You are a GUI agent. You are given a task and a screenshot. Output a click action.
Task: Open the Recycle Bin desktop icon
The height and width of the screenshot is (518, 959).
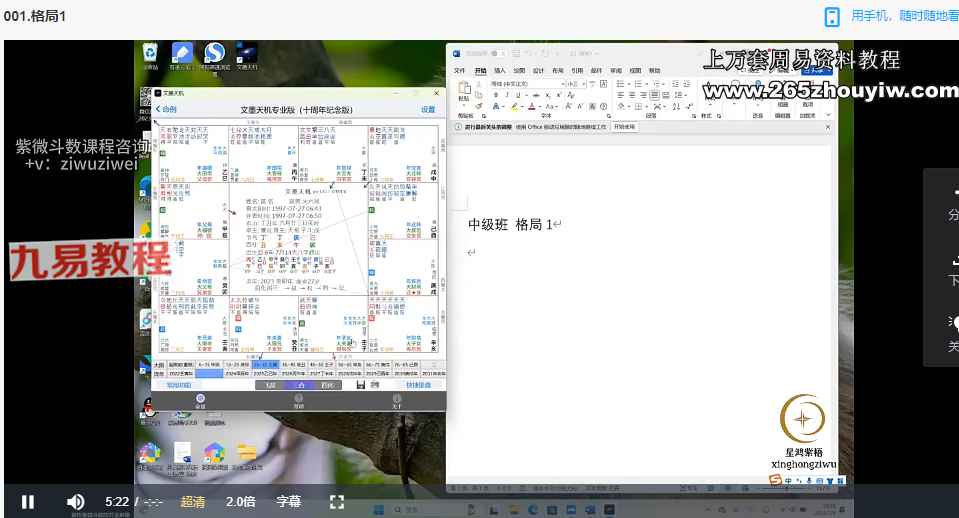(150, 54)
